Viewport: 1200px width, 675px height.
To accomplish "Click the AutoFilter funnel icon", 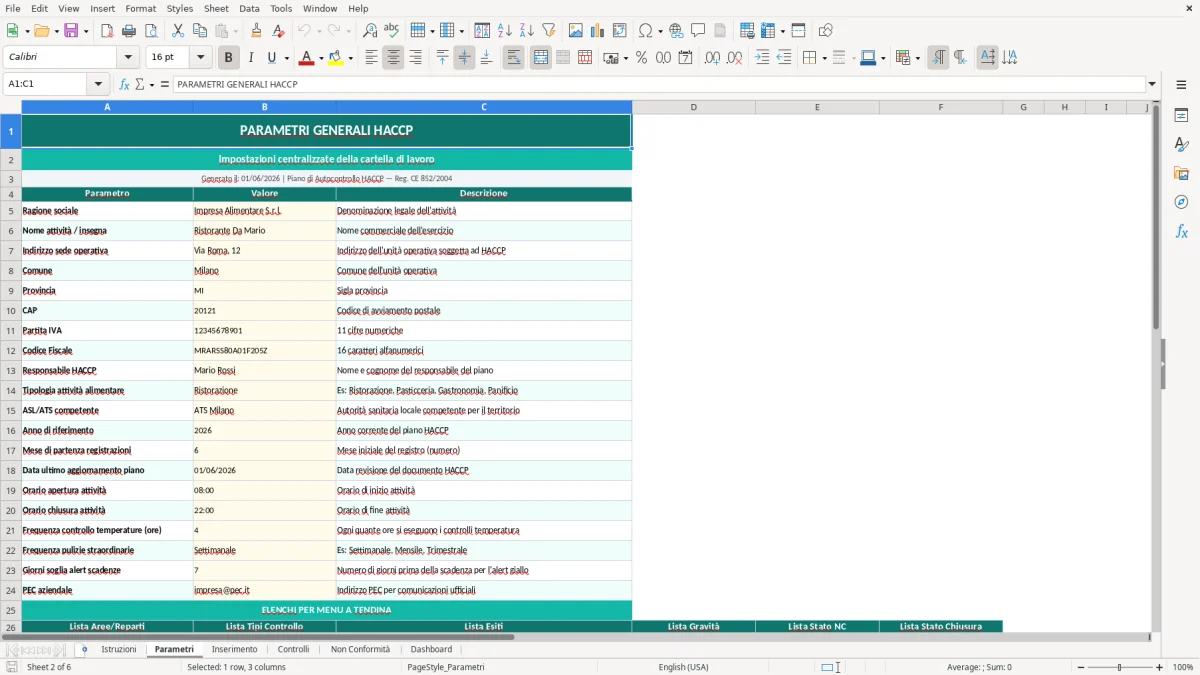I will click(548, 31).
